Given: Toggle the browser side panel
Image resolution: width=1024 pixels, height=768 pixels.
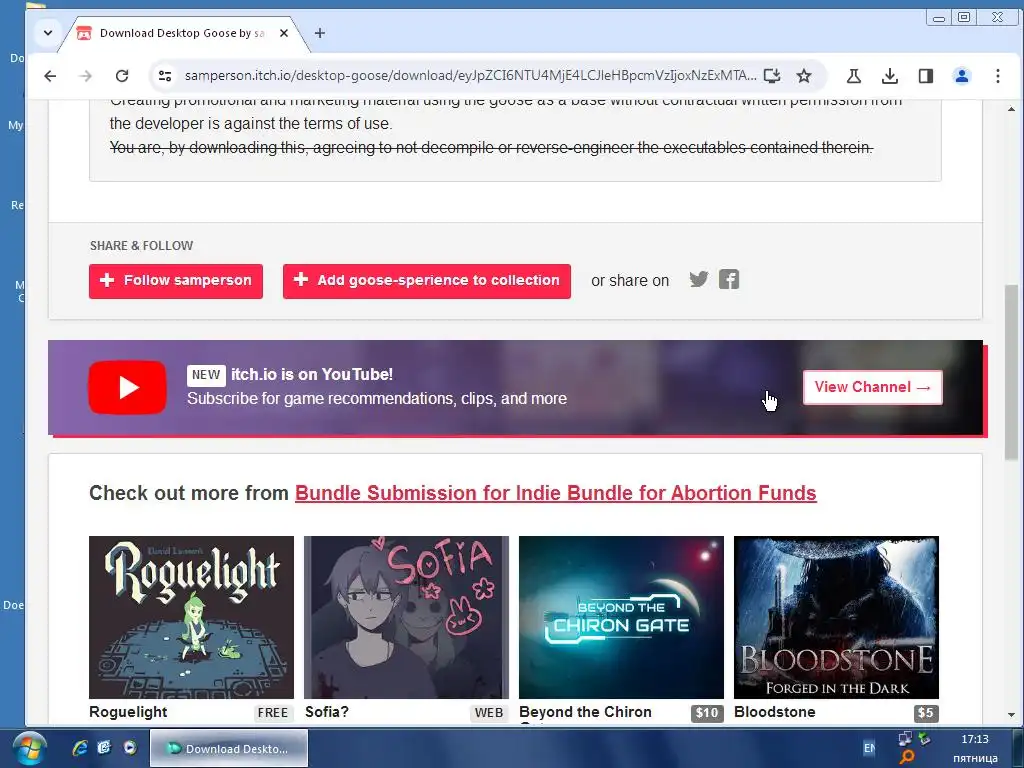Looking at the screenshot, I should [925, 76].
